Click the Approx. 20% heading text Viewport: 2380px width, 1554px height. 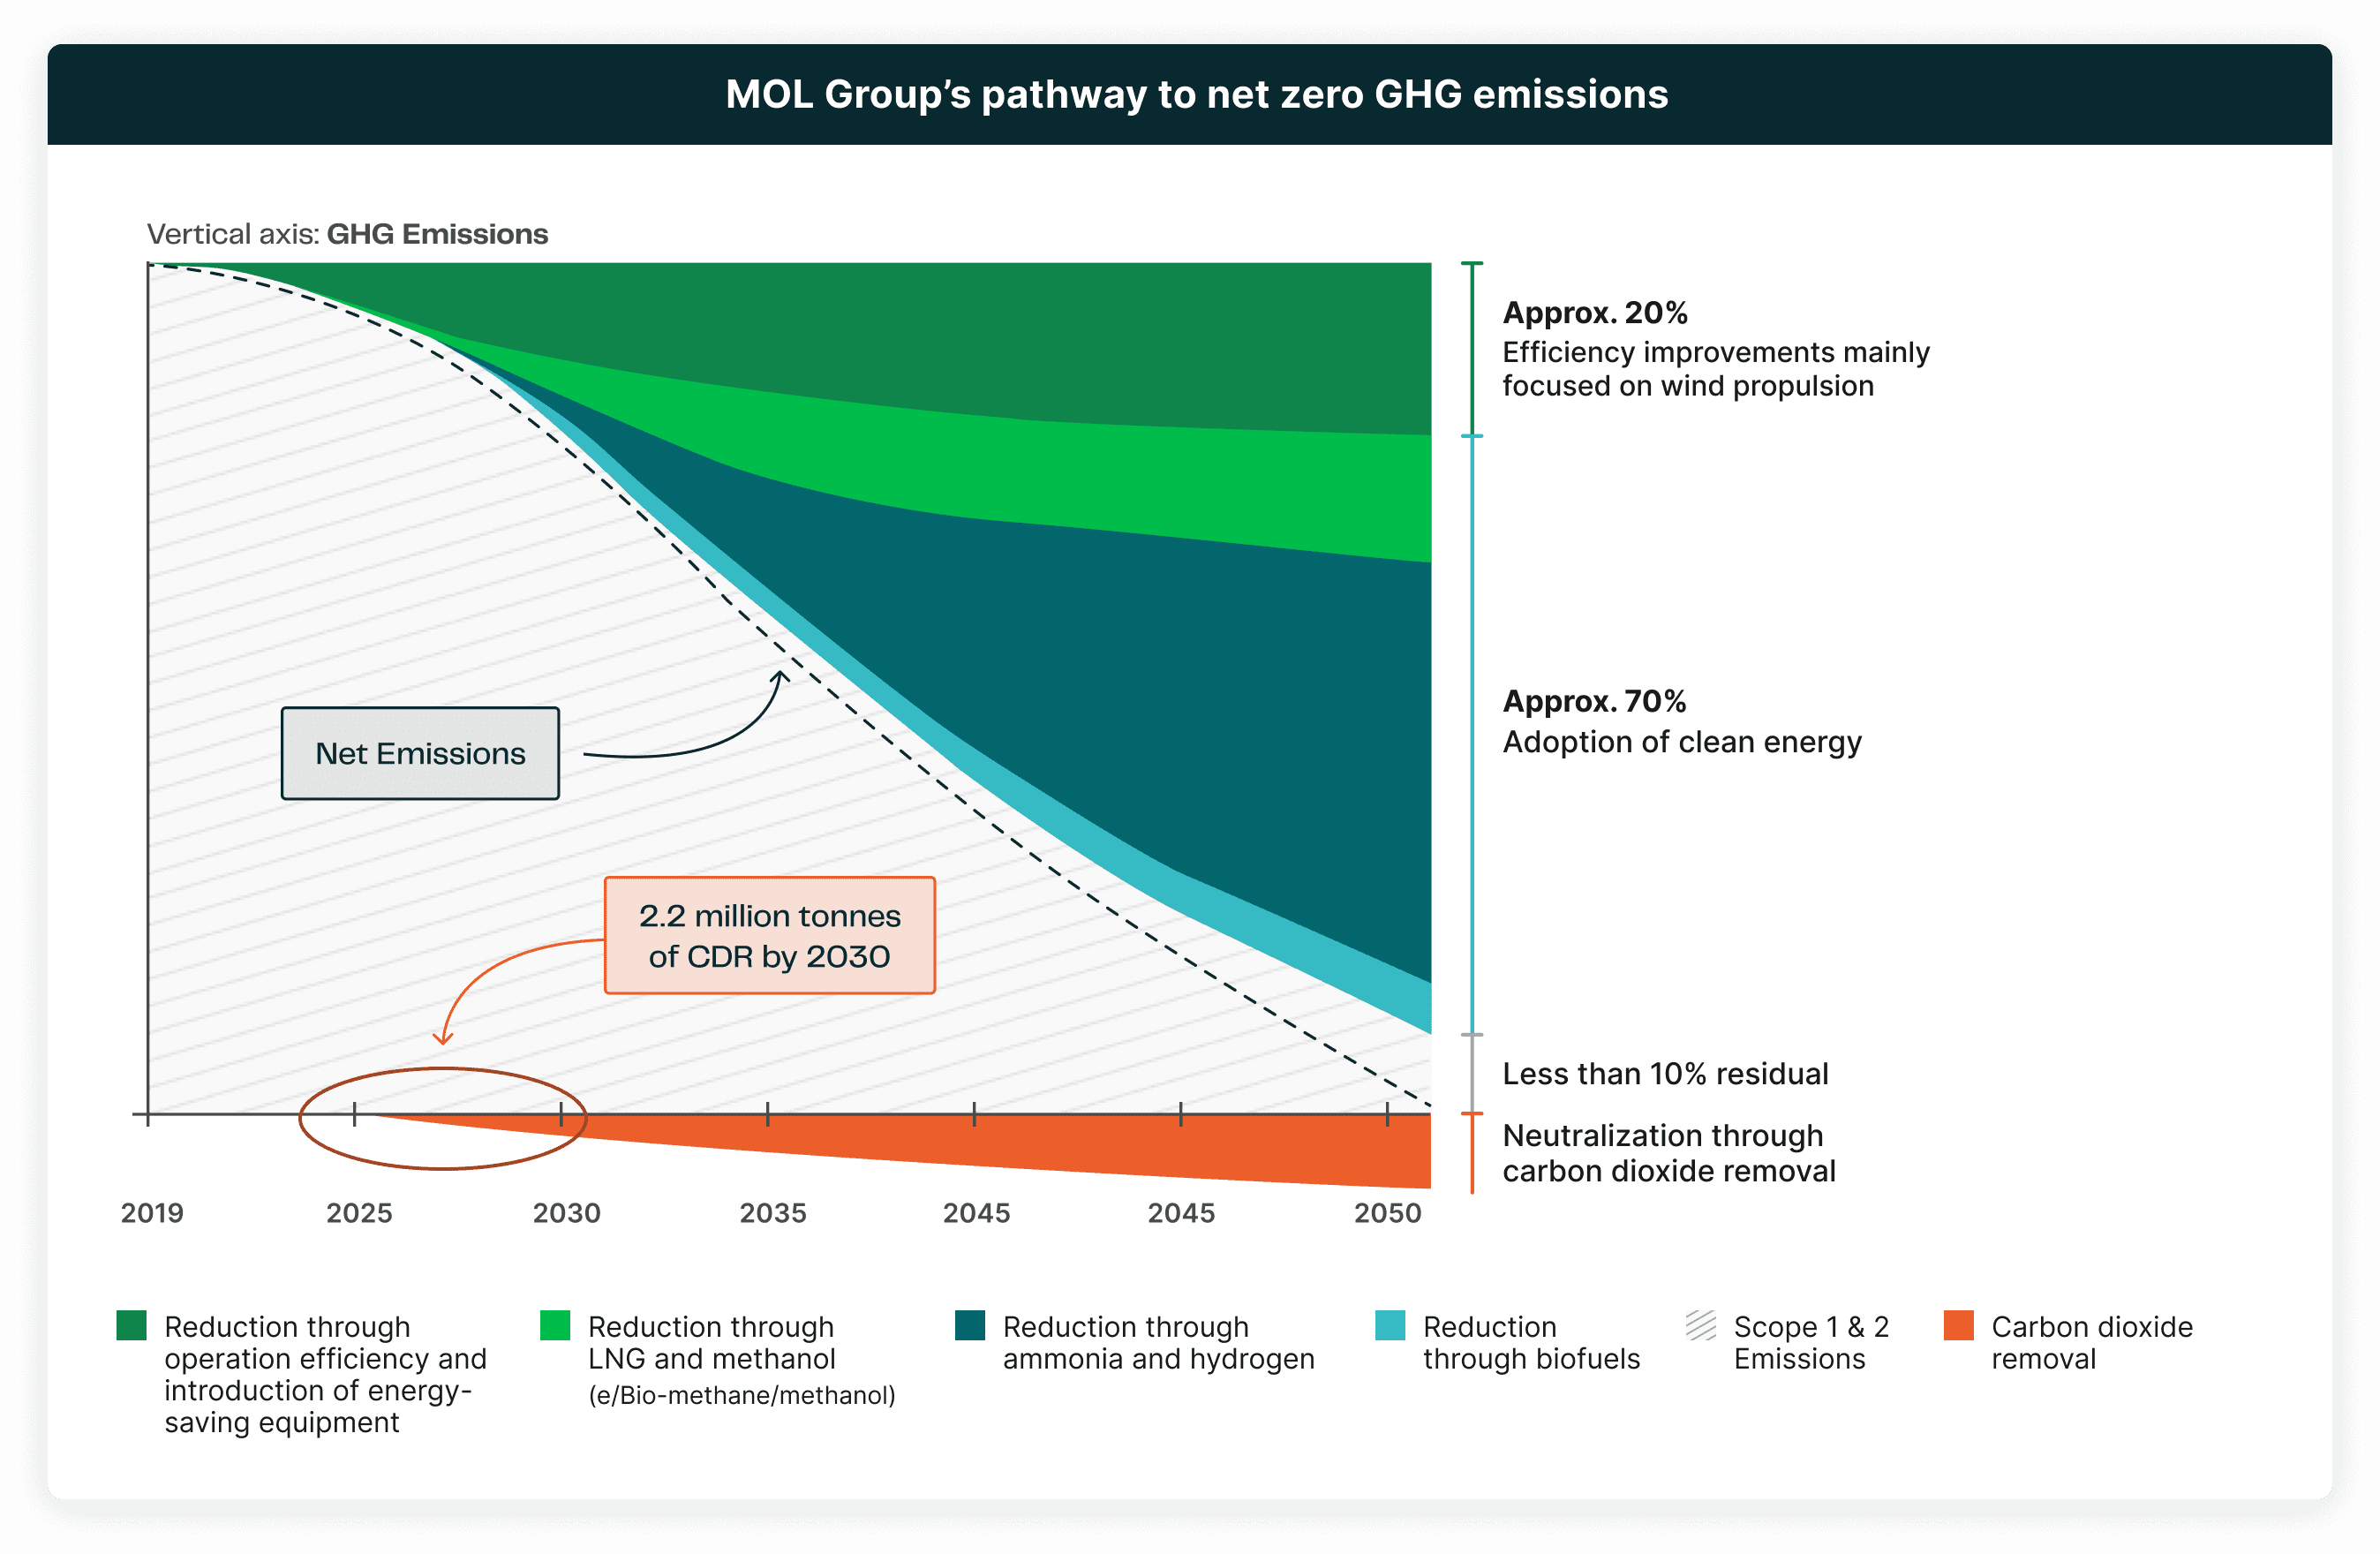[x=1595, y=313]
